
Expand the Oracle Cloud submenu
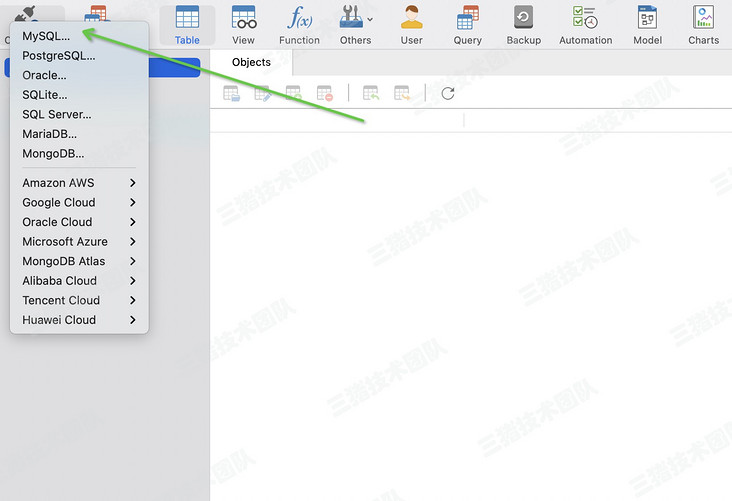tap(79, 222)
